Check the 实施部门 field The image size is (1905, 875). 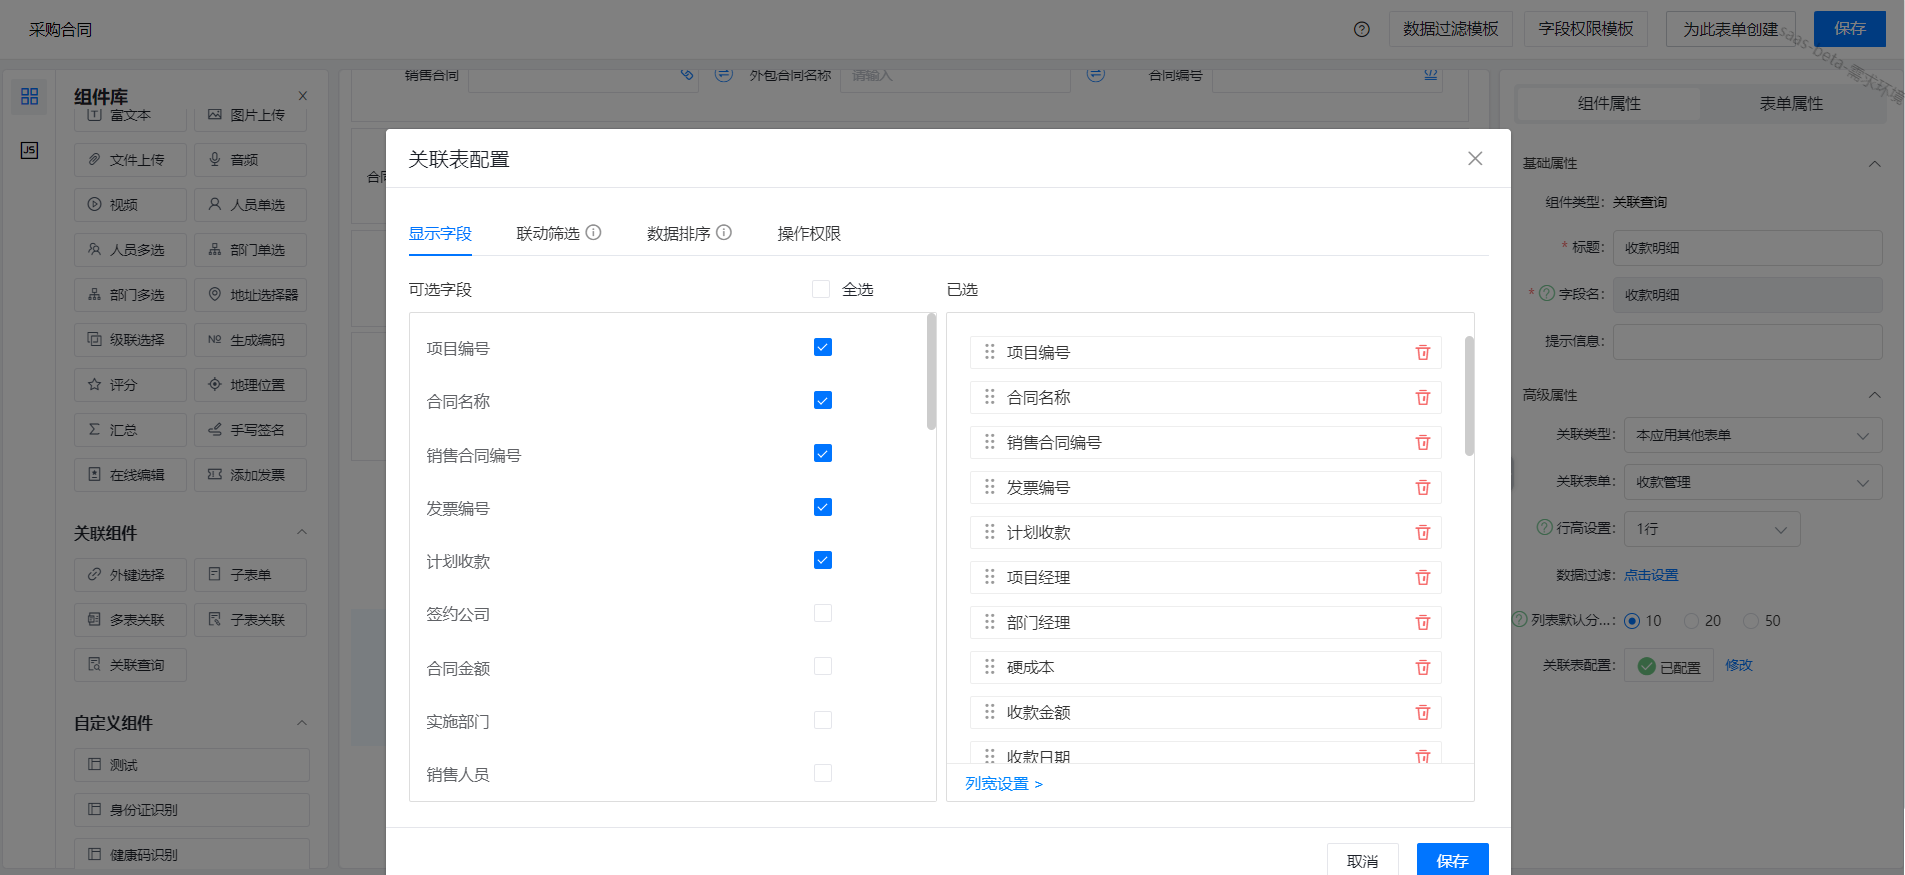coord(823,720)
